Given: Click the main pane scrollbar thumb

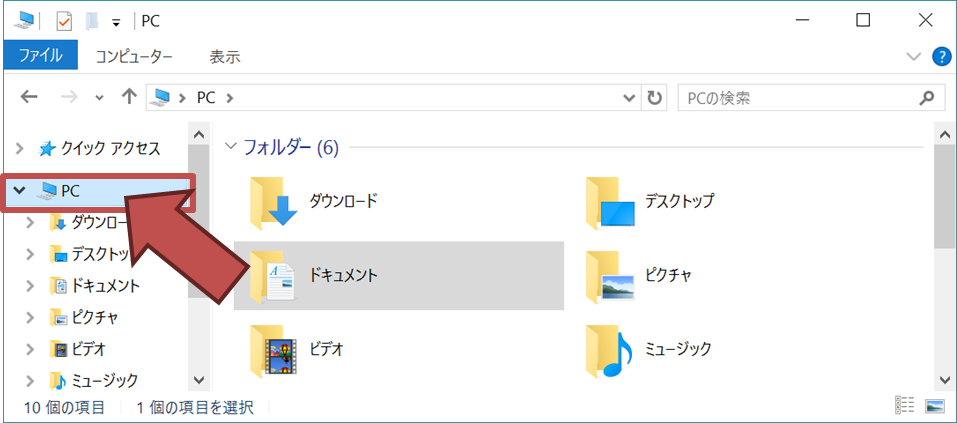Looking at the screenshot, I should [x=944, y=197].
